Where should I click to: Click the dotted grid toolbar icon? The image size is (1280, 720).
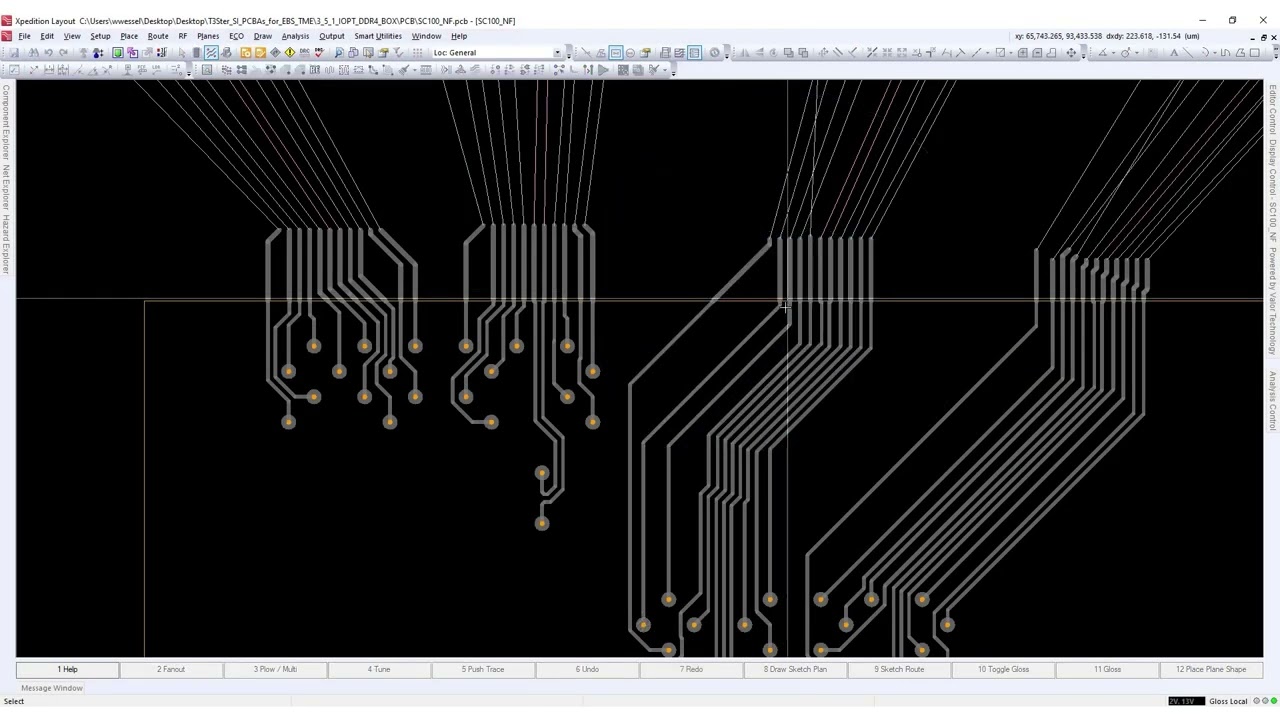pos(417,53)
